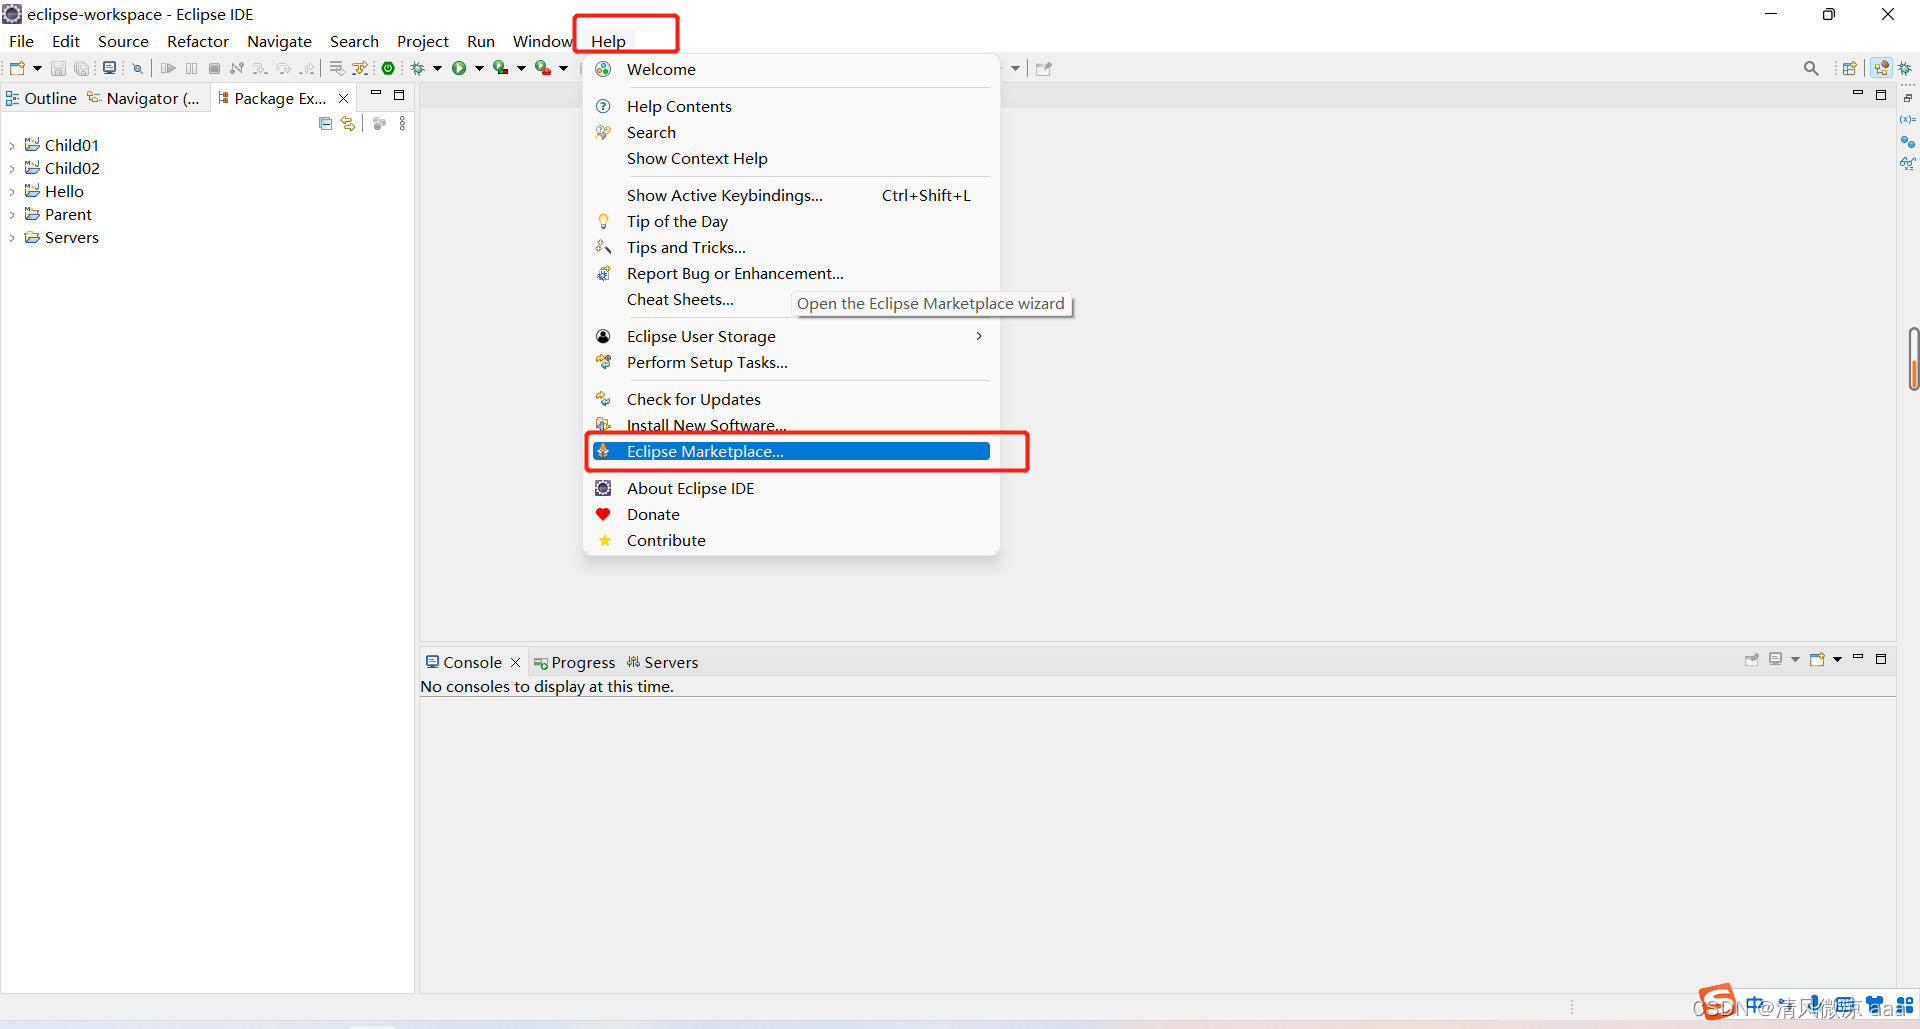The image size is (1920, 1029).
Task: Click the Save All toolbar icon
Action: [x=82, y=69]
